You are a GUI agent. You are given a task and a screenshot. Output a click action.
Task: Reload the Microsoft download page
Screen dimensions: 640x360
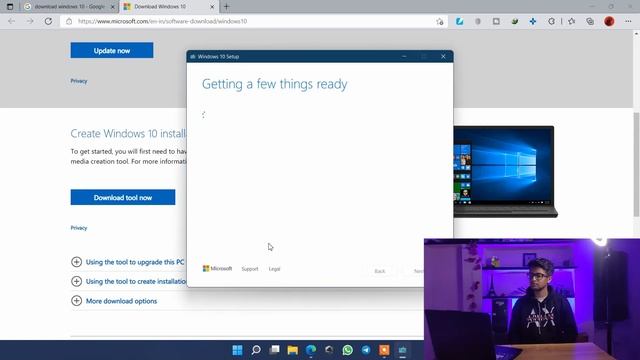[x=48, y=21]
